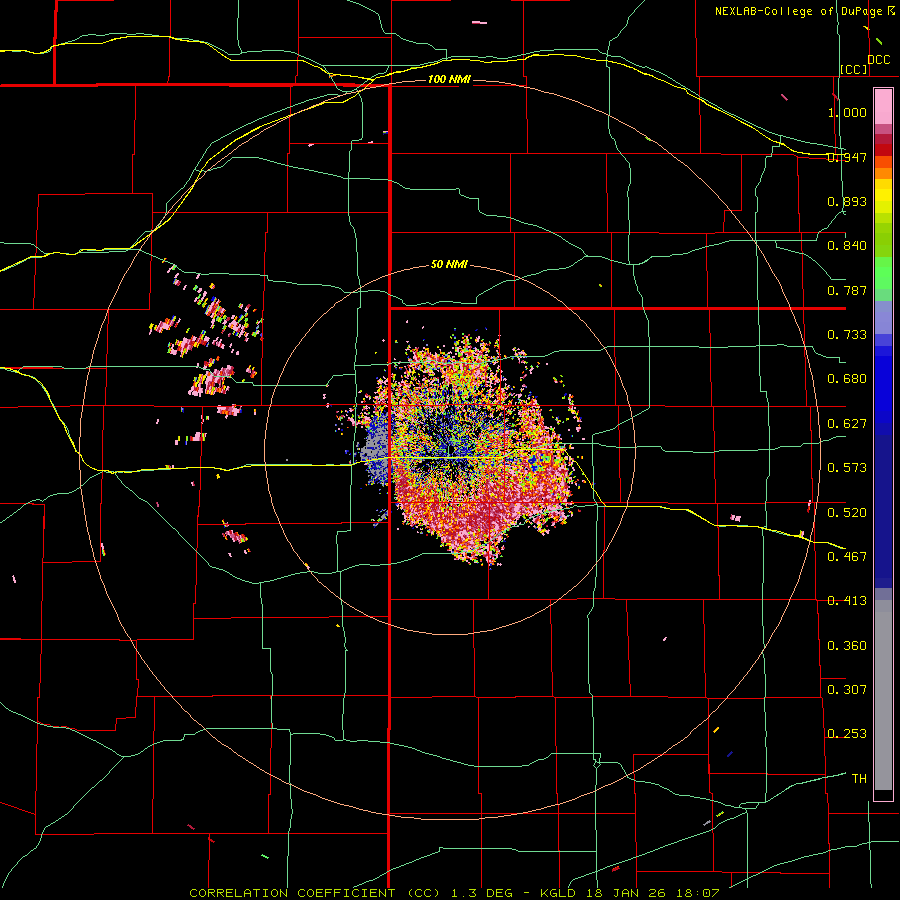Pick the bright green color bar segment
The height and width of the screenshot is (900, 900).
883,273
